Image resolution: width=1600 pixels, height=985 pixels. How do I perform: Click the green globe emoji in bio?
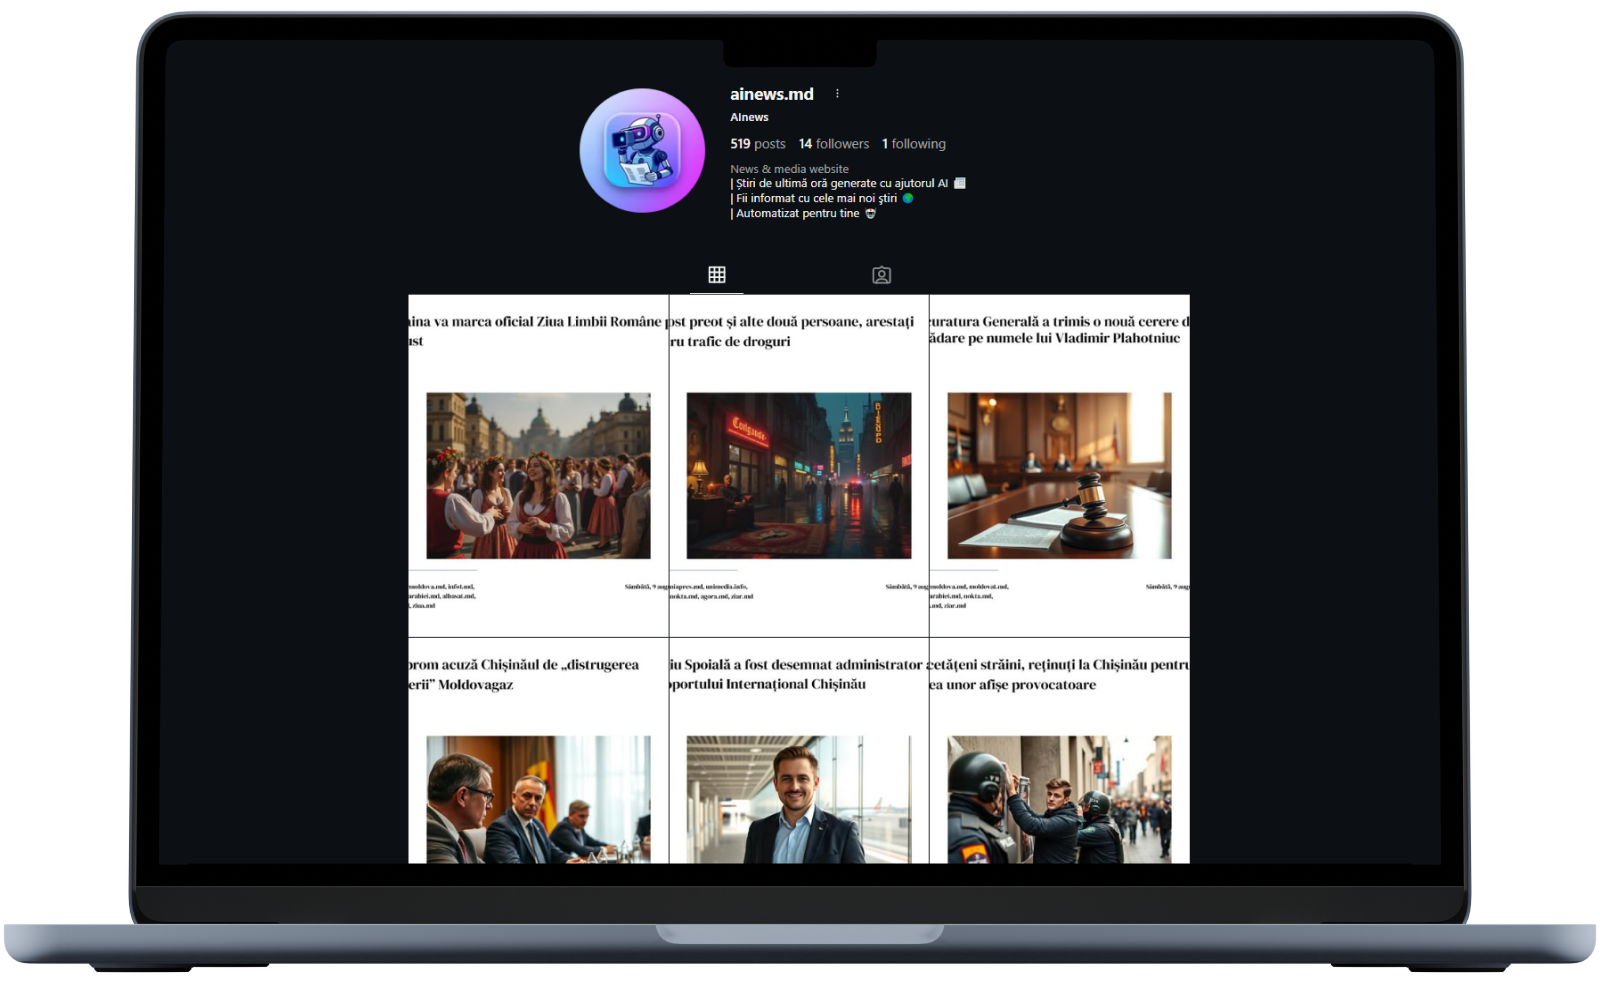click(x=908, y=198)
